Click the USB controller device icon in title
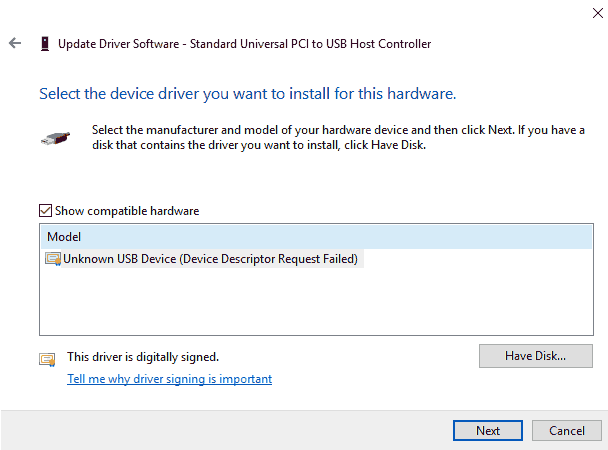 (x=45, y=44)
